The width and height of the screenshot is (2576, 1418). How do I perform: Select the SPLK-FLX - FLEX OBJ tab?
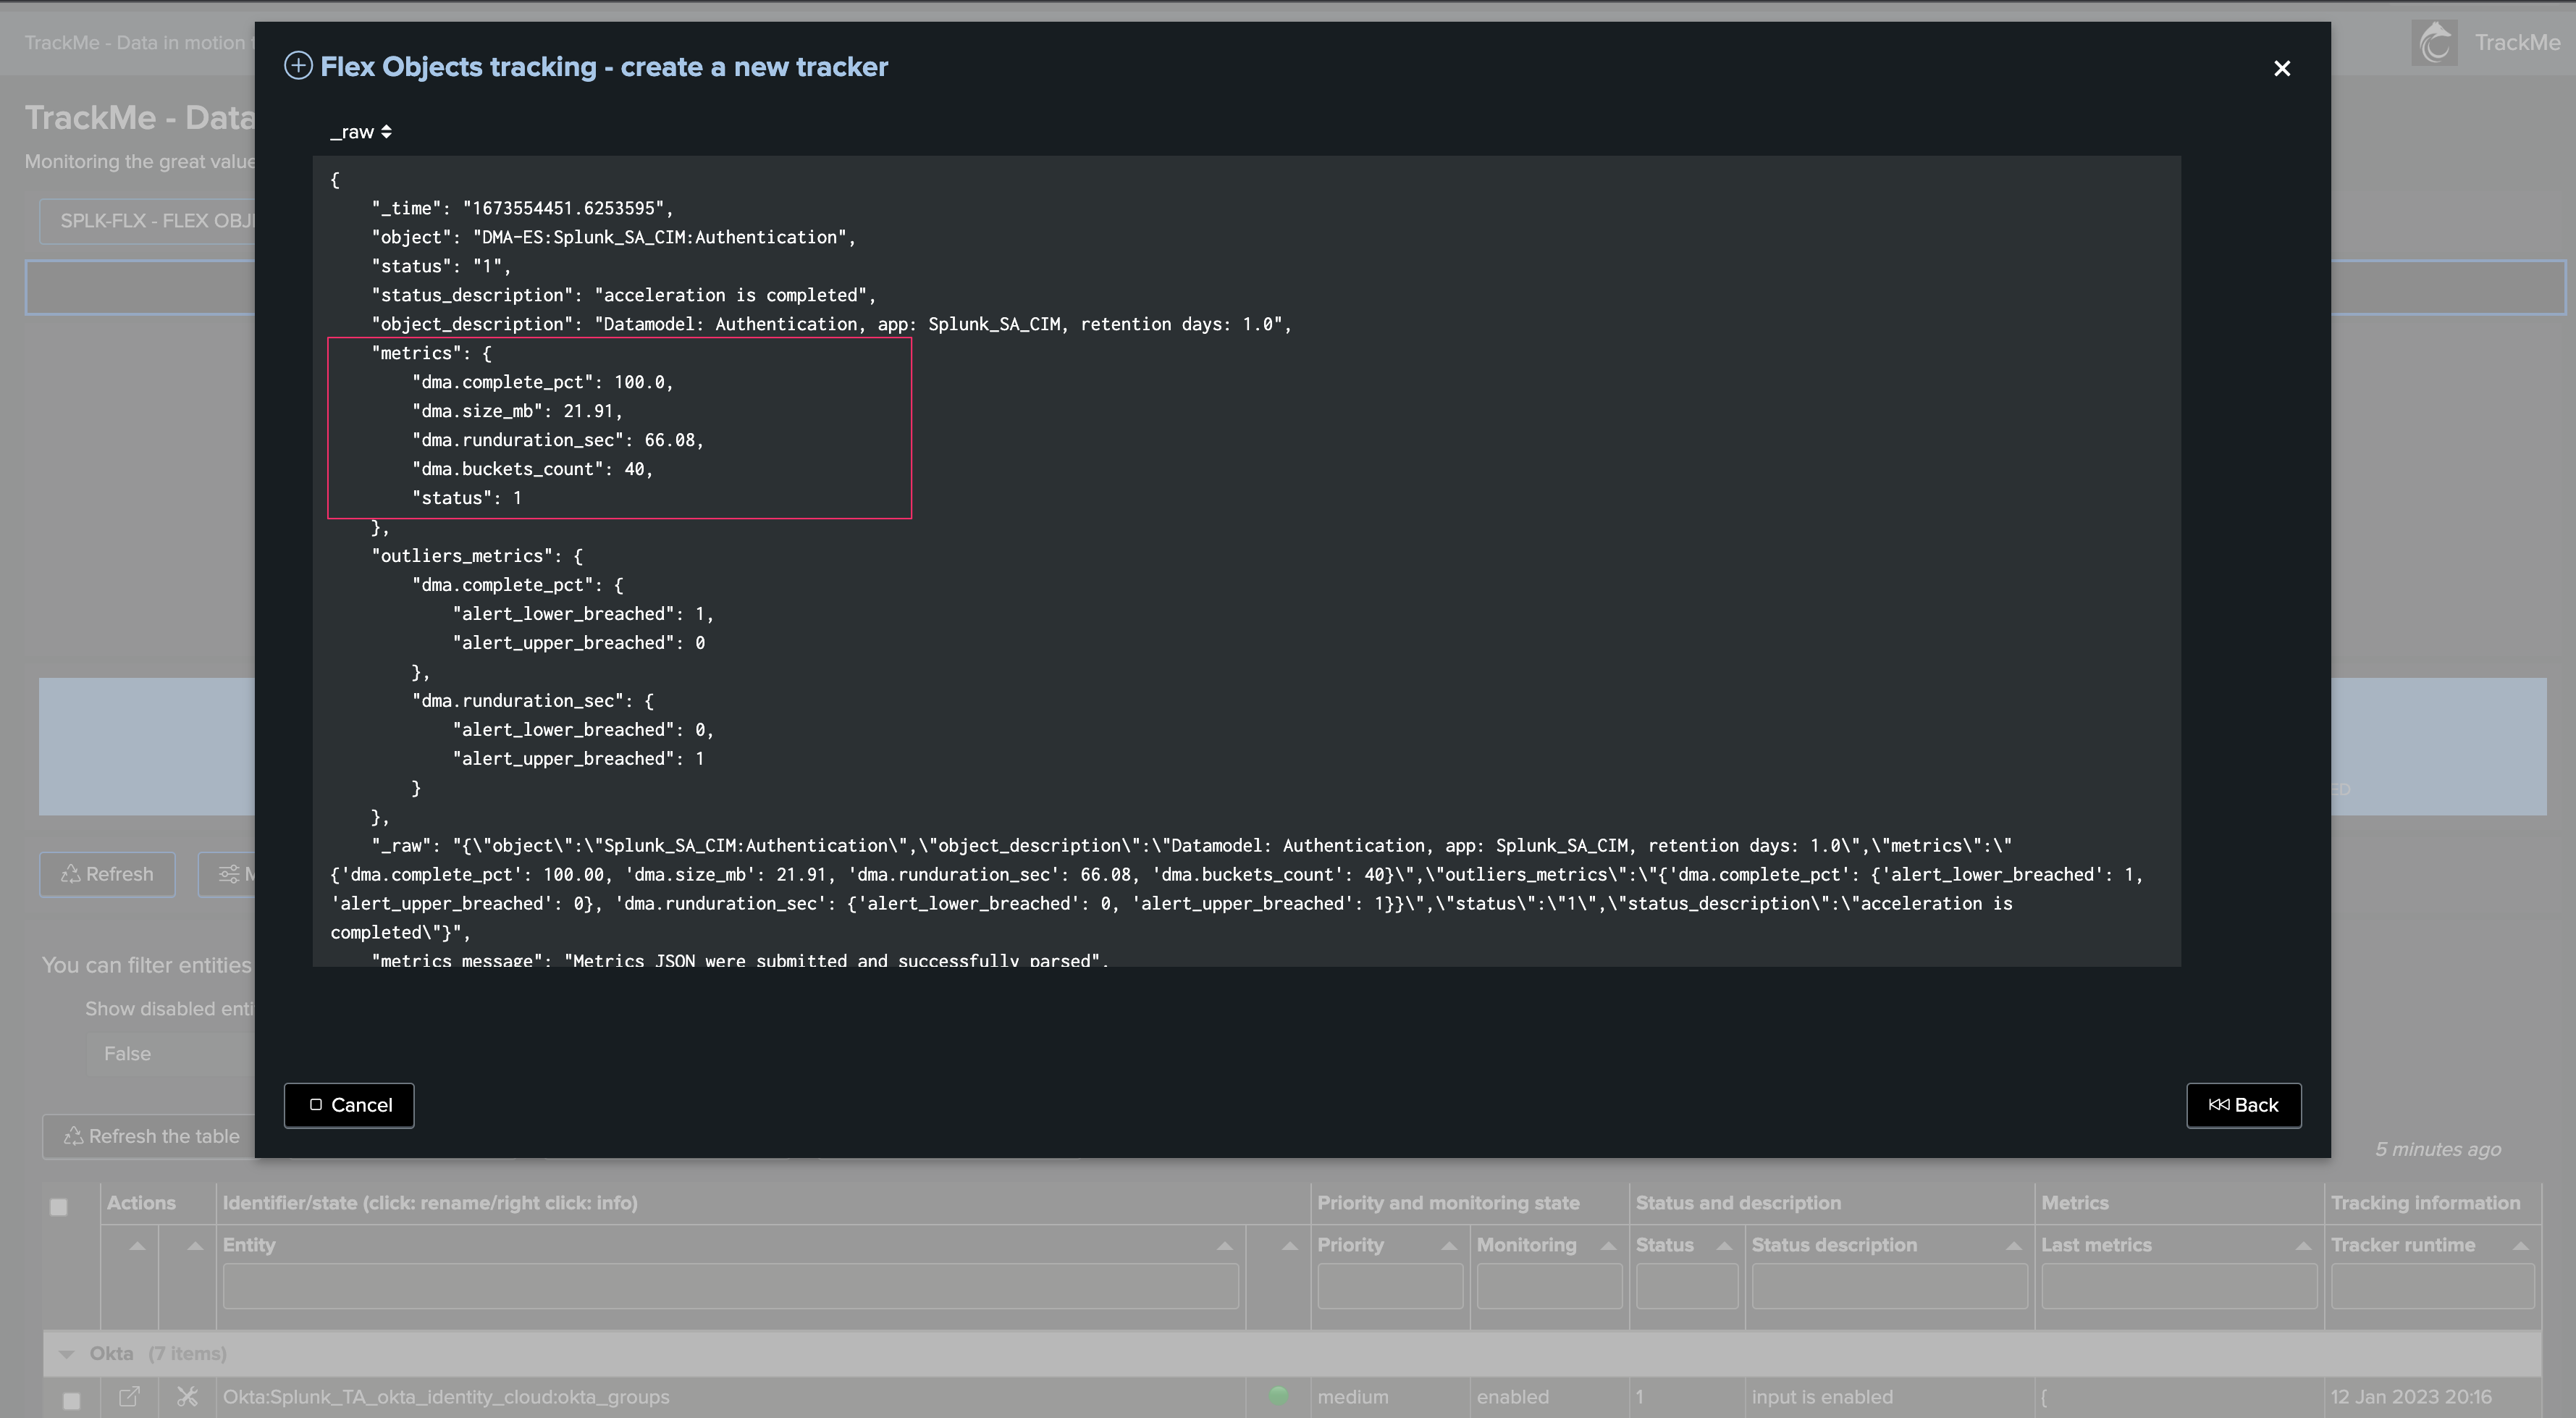[x=148, y=221]
